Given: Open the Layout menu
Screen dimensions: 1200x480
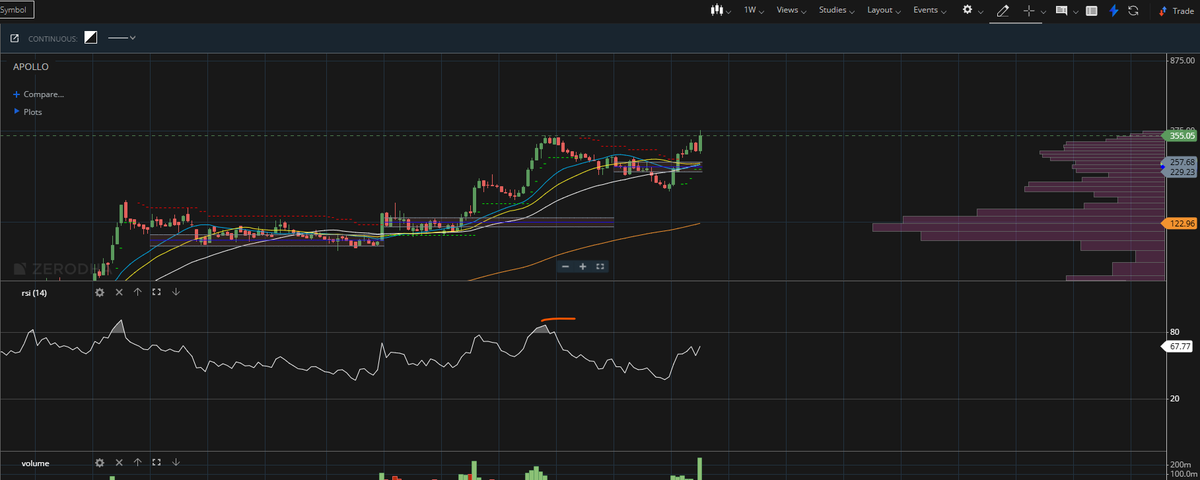Looking at the screenshot, I should coord(884,10).
